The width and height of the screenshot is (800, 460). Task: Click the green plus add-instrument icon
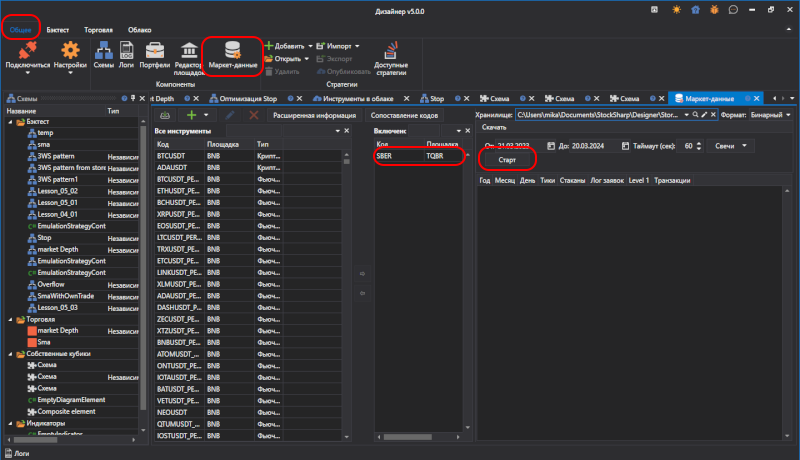pyautogui.click(x=191, y=115)
